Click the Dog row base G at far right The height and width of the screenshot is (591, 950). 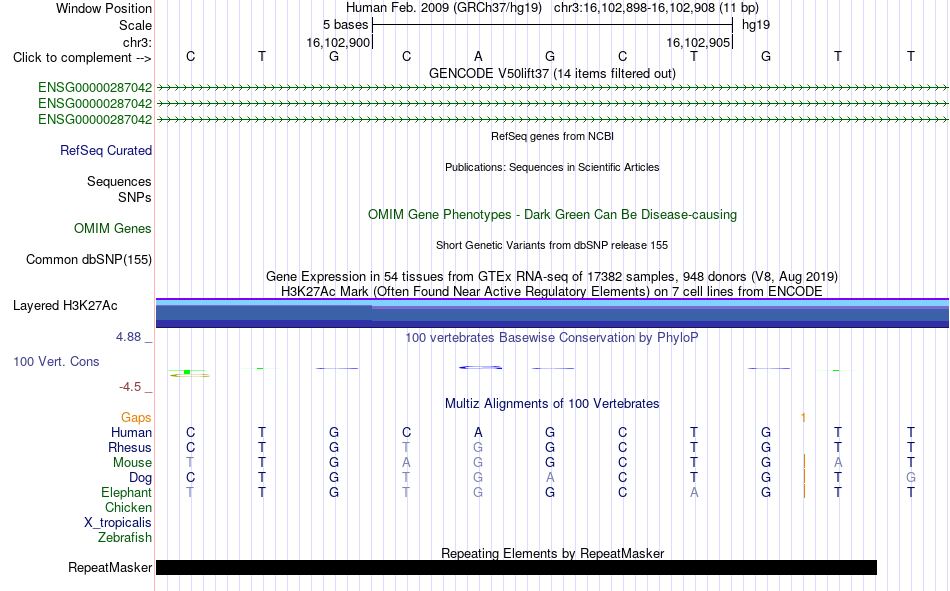[x=911, y=478]
